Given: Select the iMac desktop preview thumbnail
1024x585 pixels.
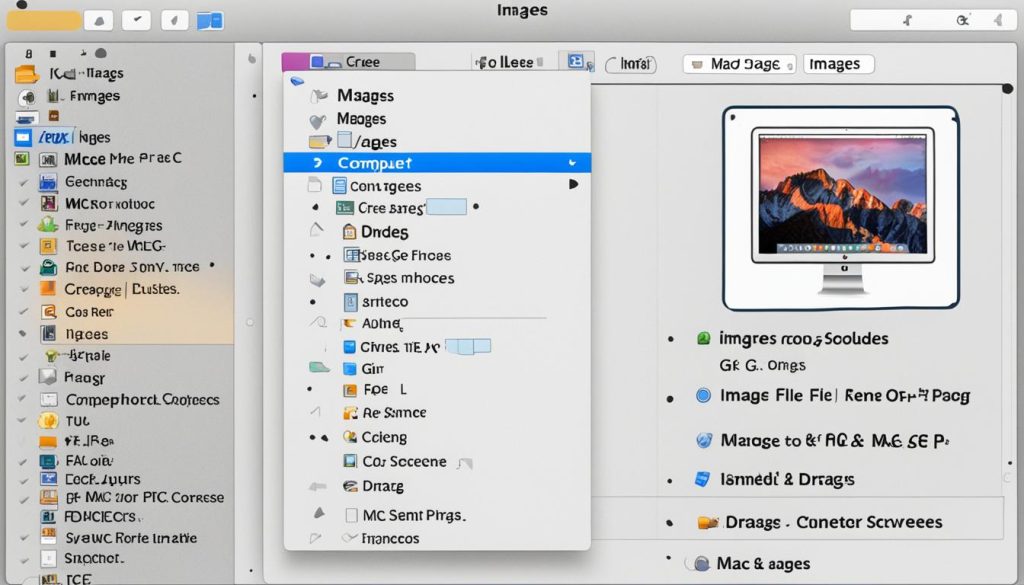Looking at the screenshot, I should pos(841,208).
